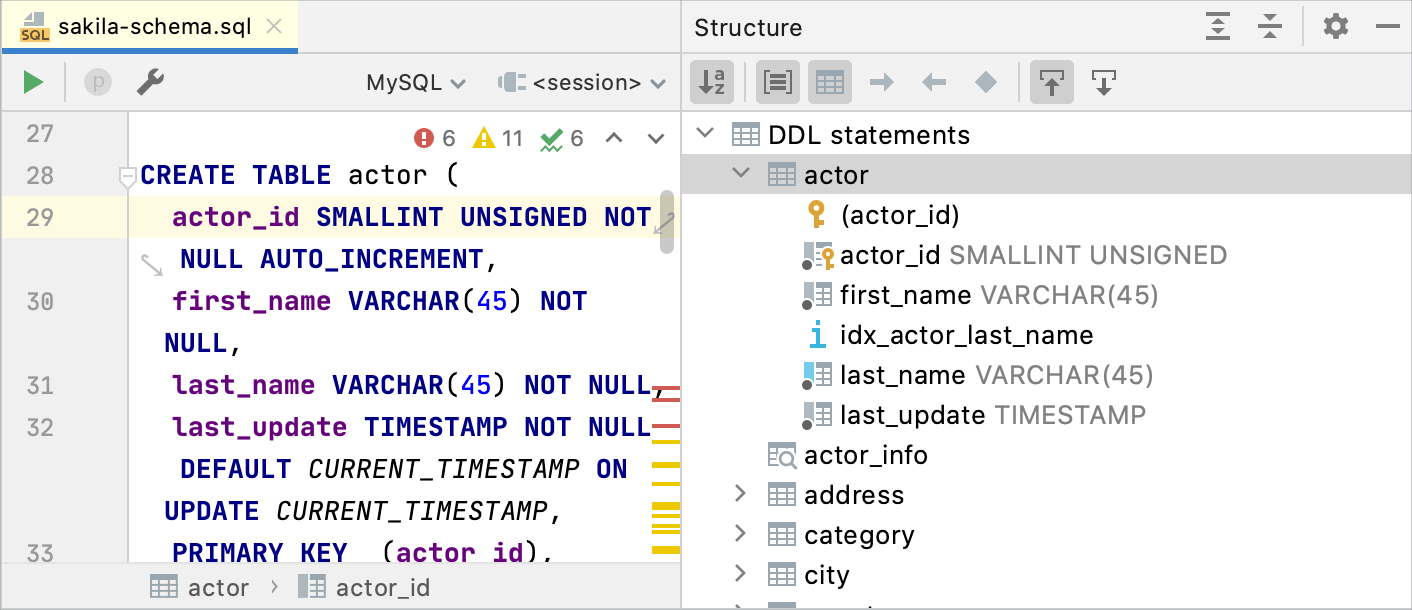The height and width of the screenshot is (610, 1412).
Task: Click the list view icon in Structure toolbar
Action: 777,82
